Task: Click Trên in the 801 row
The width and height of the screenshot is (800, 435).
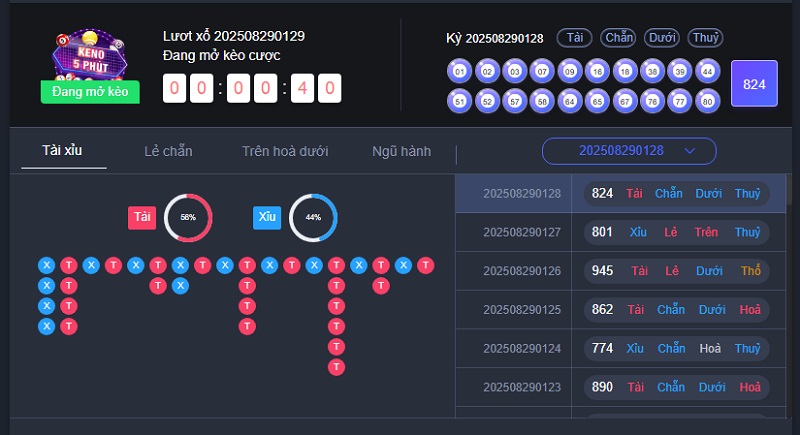Action: point(706,232)
